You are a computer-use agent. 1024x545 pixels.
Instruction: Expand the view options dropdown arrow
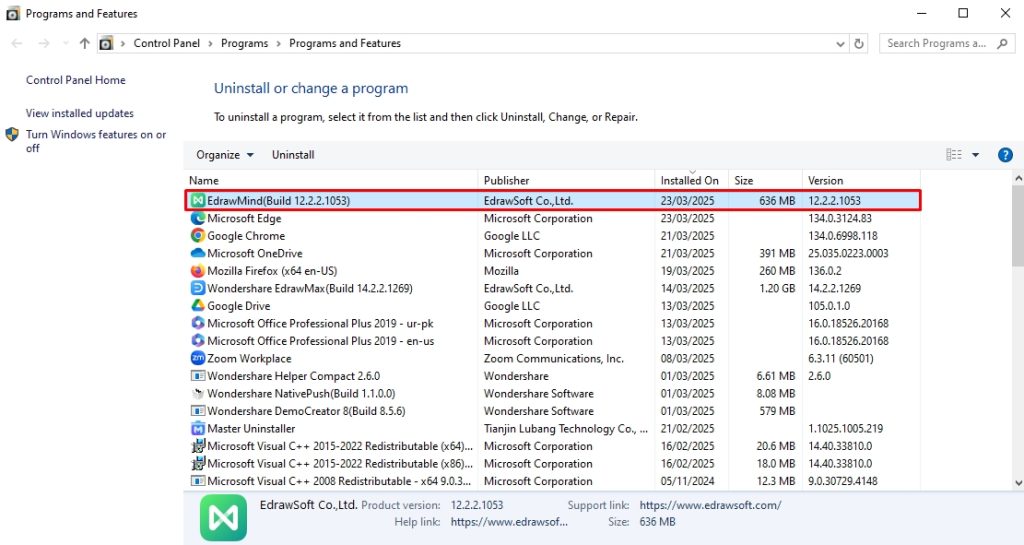click(x=976, y=155)
